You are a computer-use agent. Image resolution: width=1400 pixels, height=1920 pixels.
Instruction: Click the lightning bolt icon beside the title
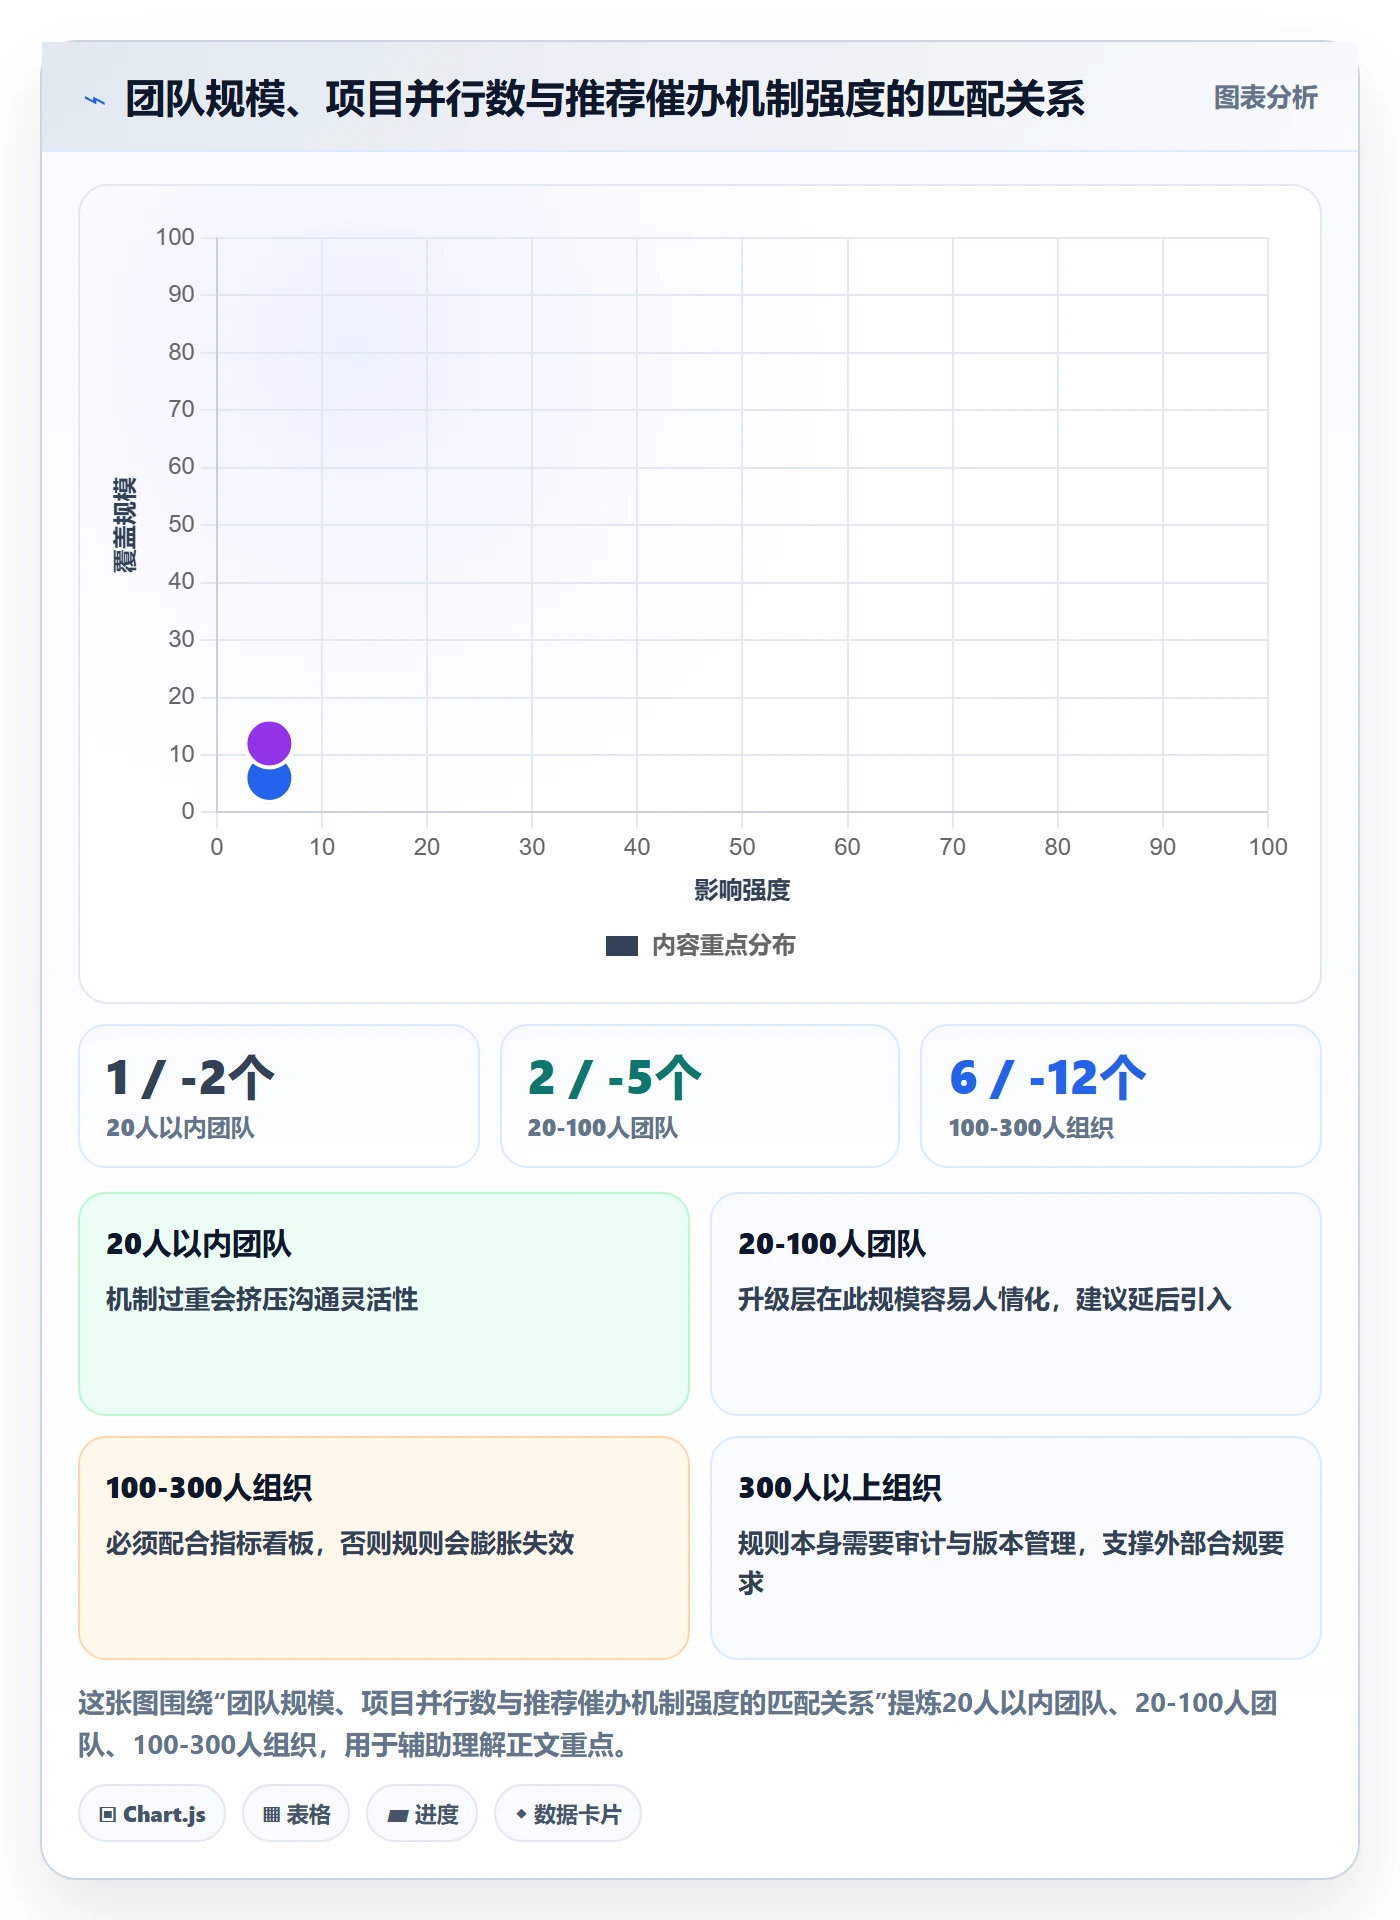click(x=95, y=100)
